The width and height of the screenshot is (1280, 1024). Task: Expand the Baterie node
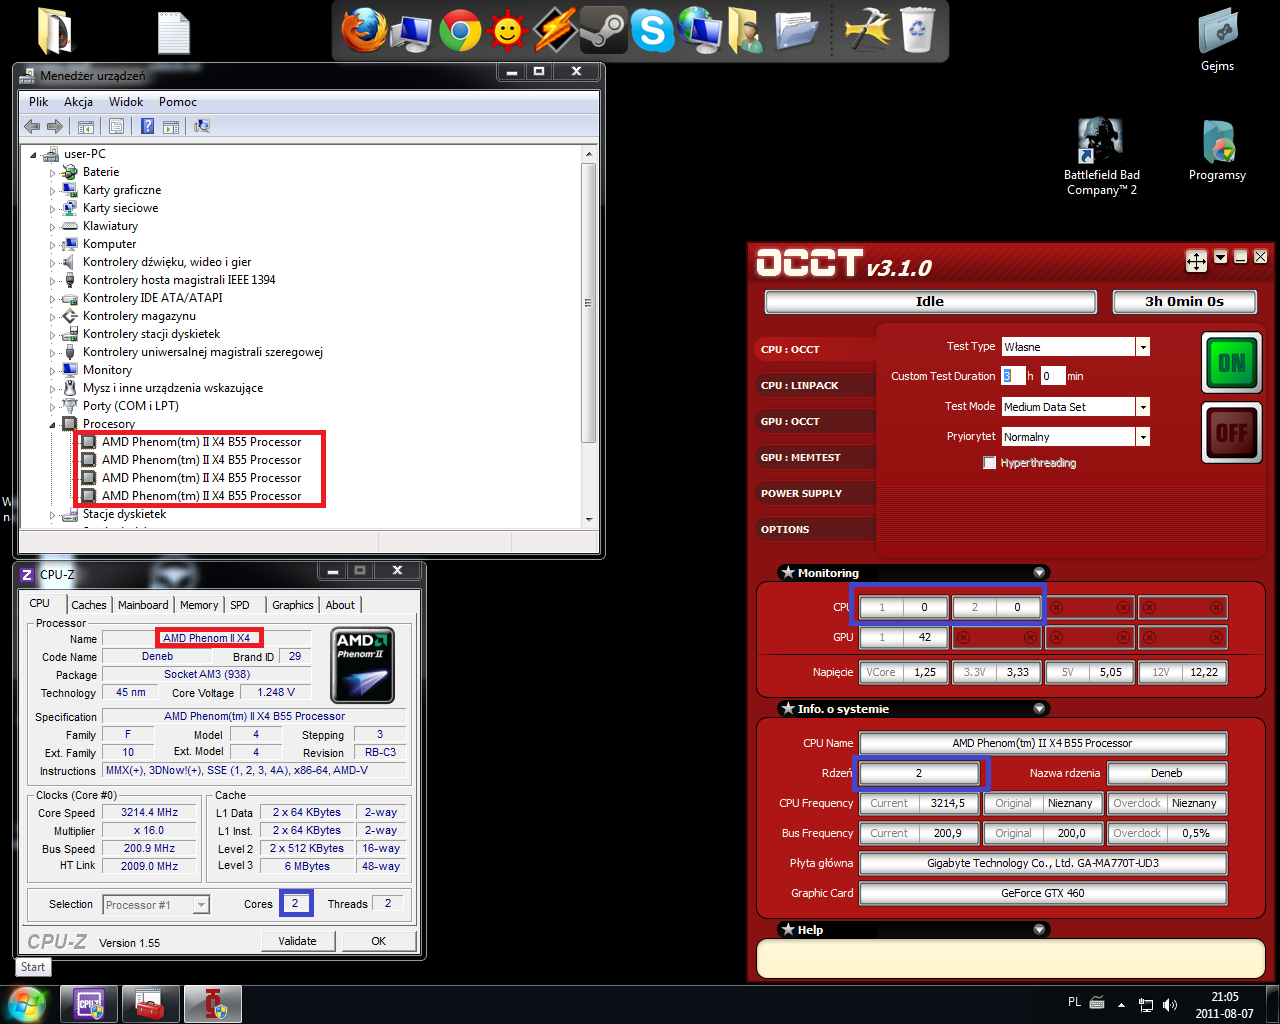pos(52,173)
